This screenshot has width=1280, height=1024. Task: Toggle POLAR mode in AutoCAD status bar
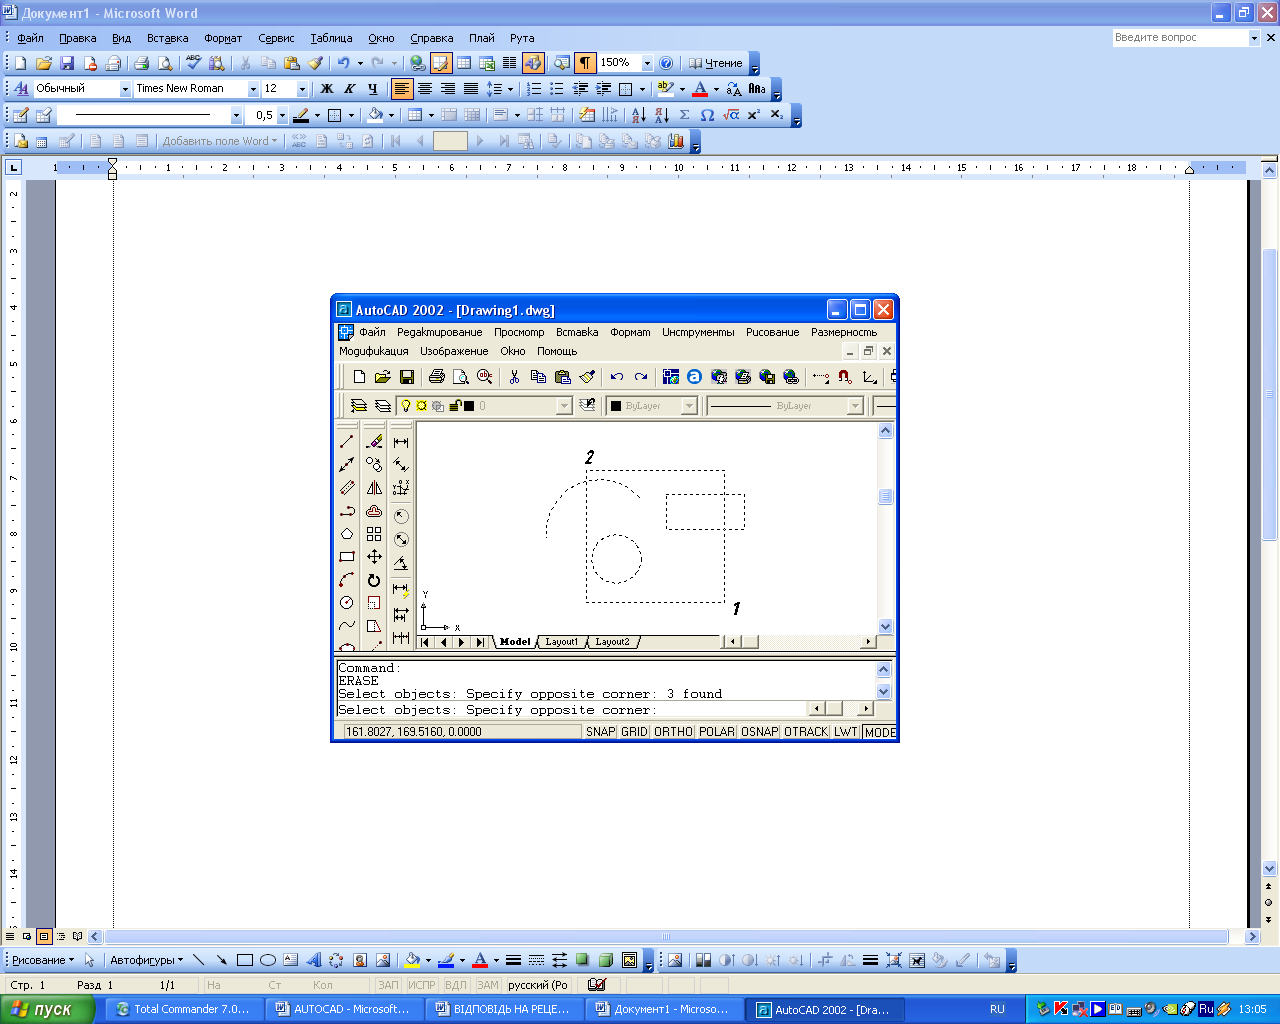(x=717, y=732)
